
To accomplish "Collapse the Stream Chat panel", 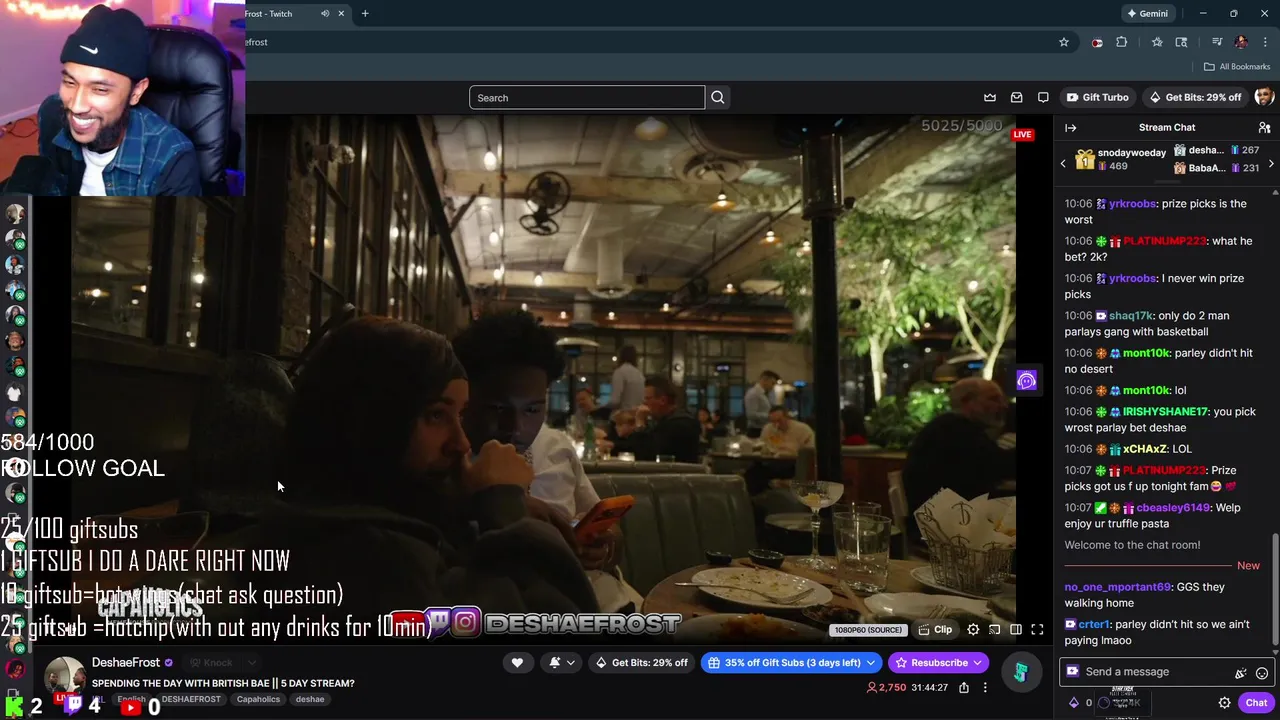I will tap(1070, 127).
